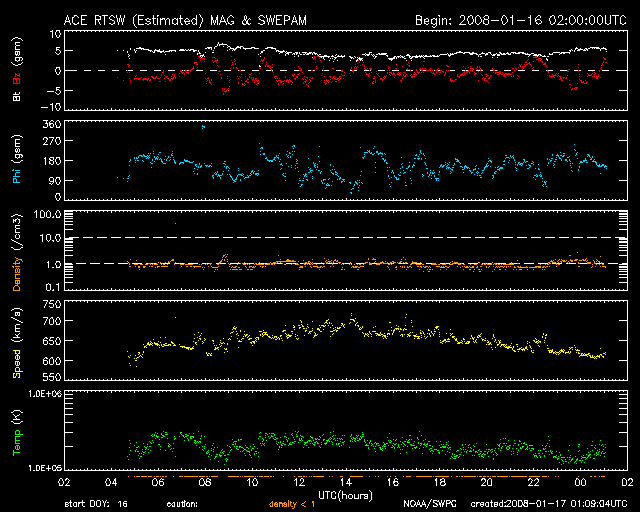The image size is (640, 512).
Task: Select the "700" tick on the Speed axis
Action: pyautogui.click(x=52, y=321)
